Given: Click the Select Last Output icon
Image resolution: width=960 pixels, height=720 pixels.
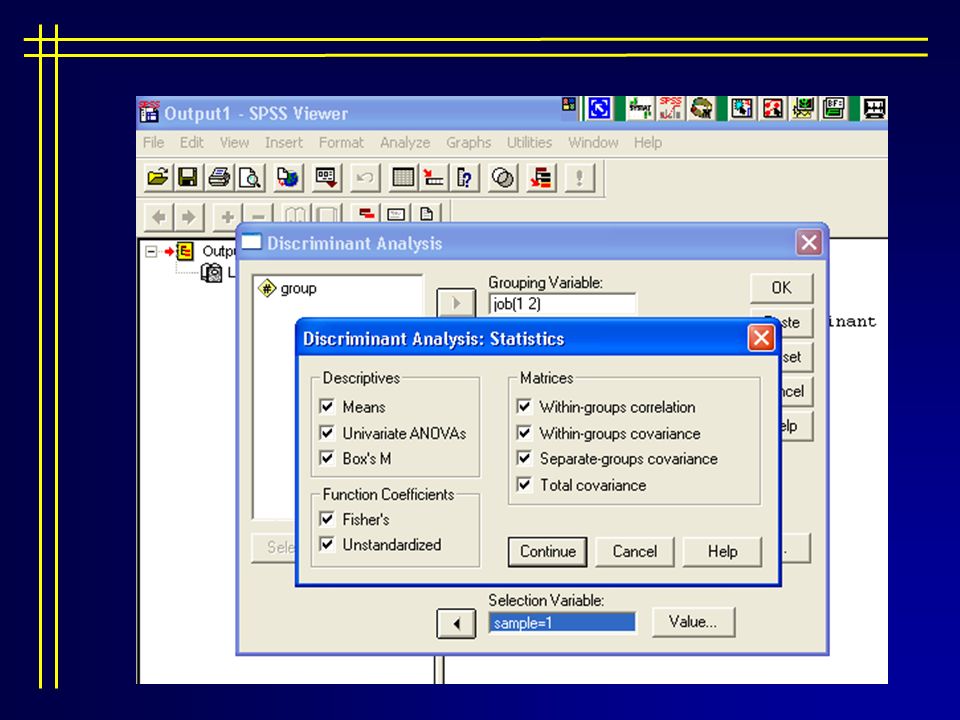Looking at the screenshot, I should [x=541, y=178].
